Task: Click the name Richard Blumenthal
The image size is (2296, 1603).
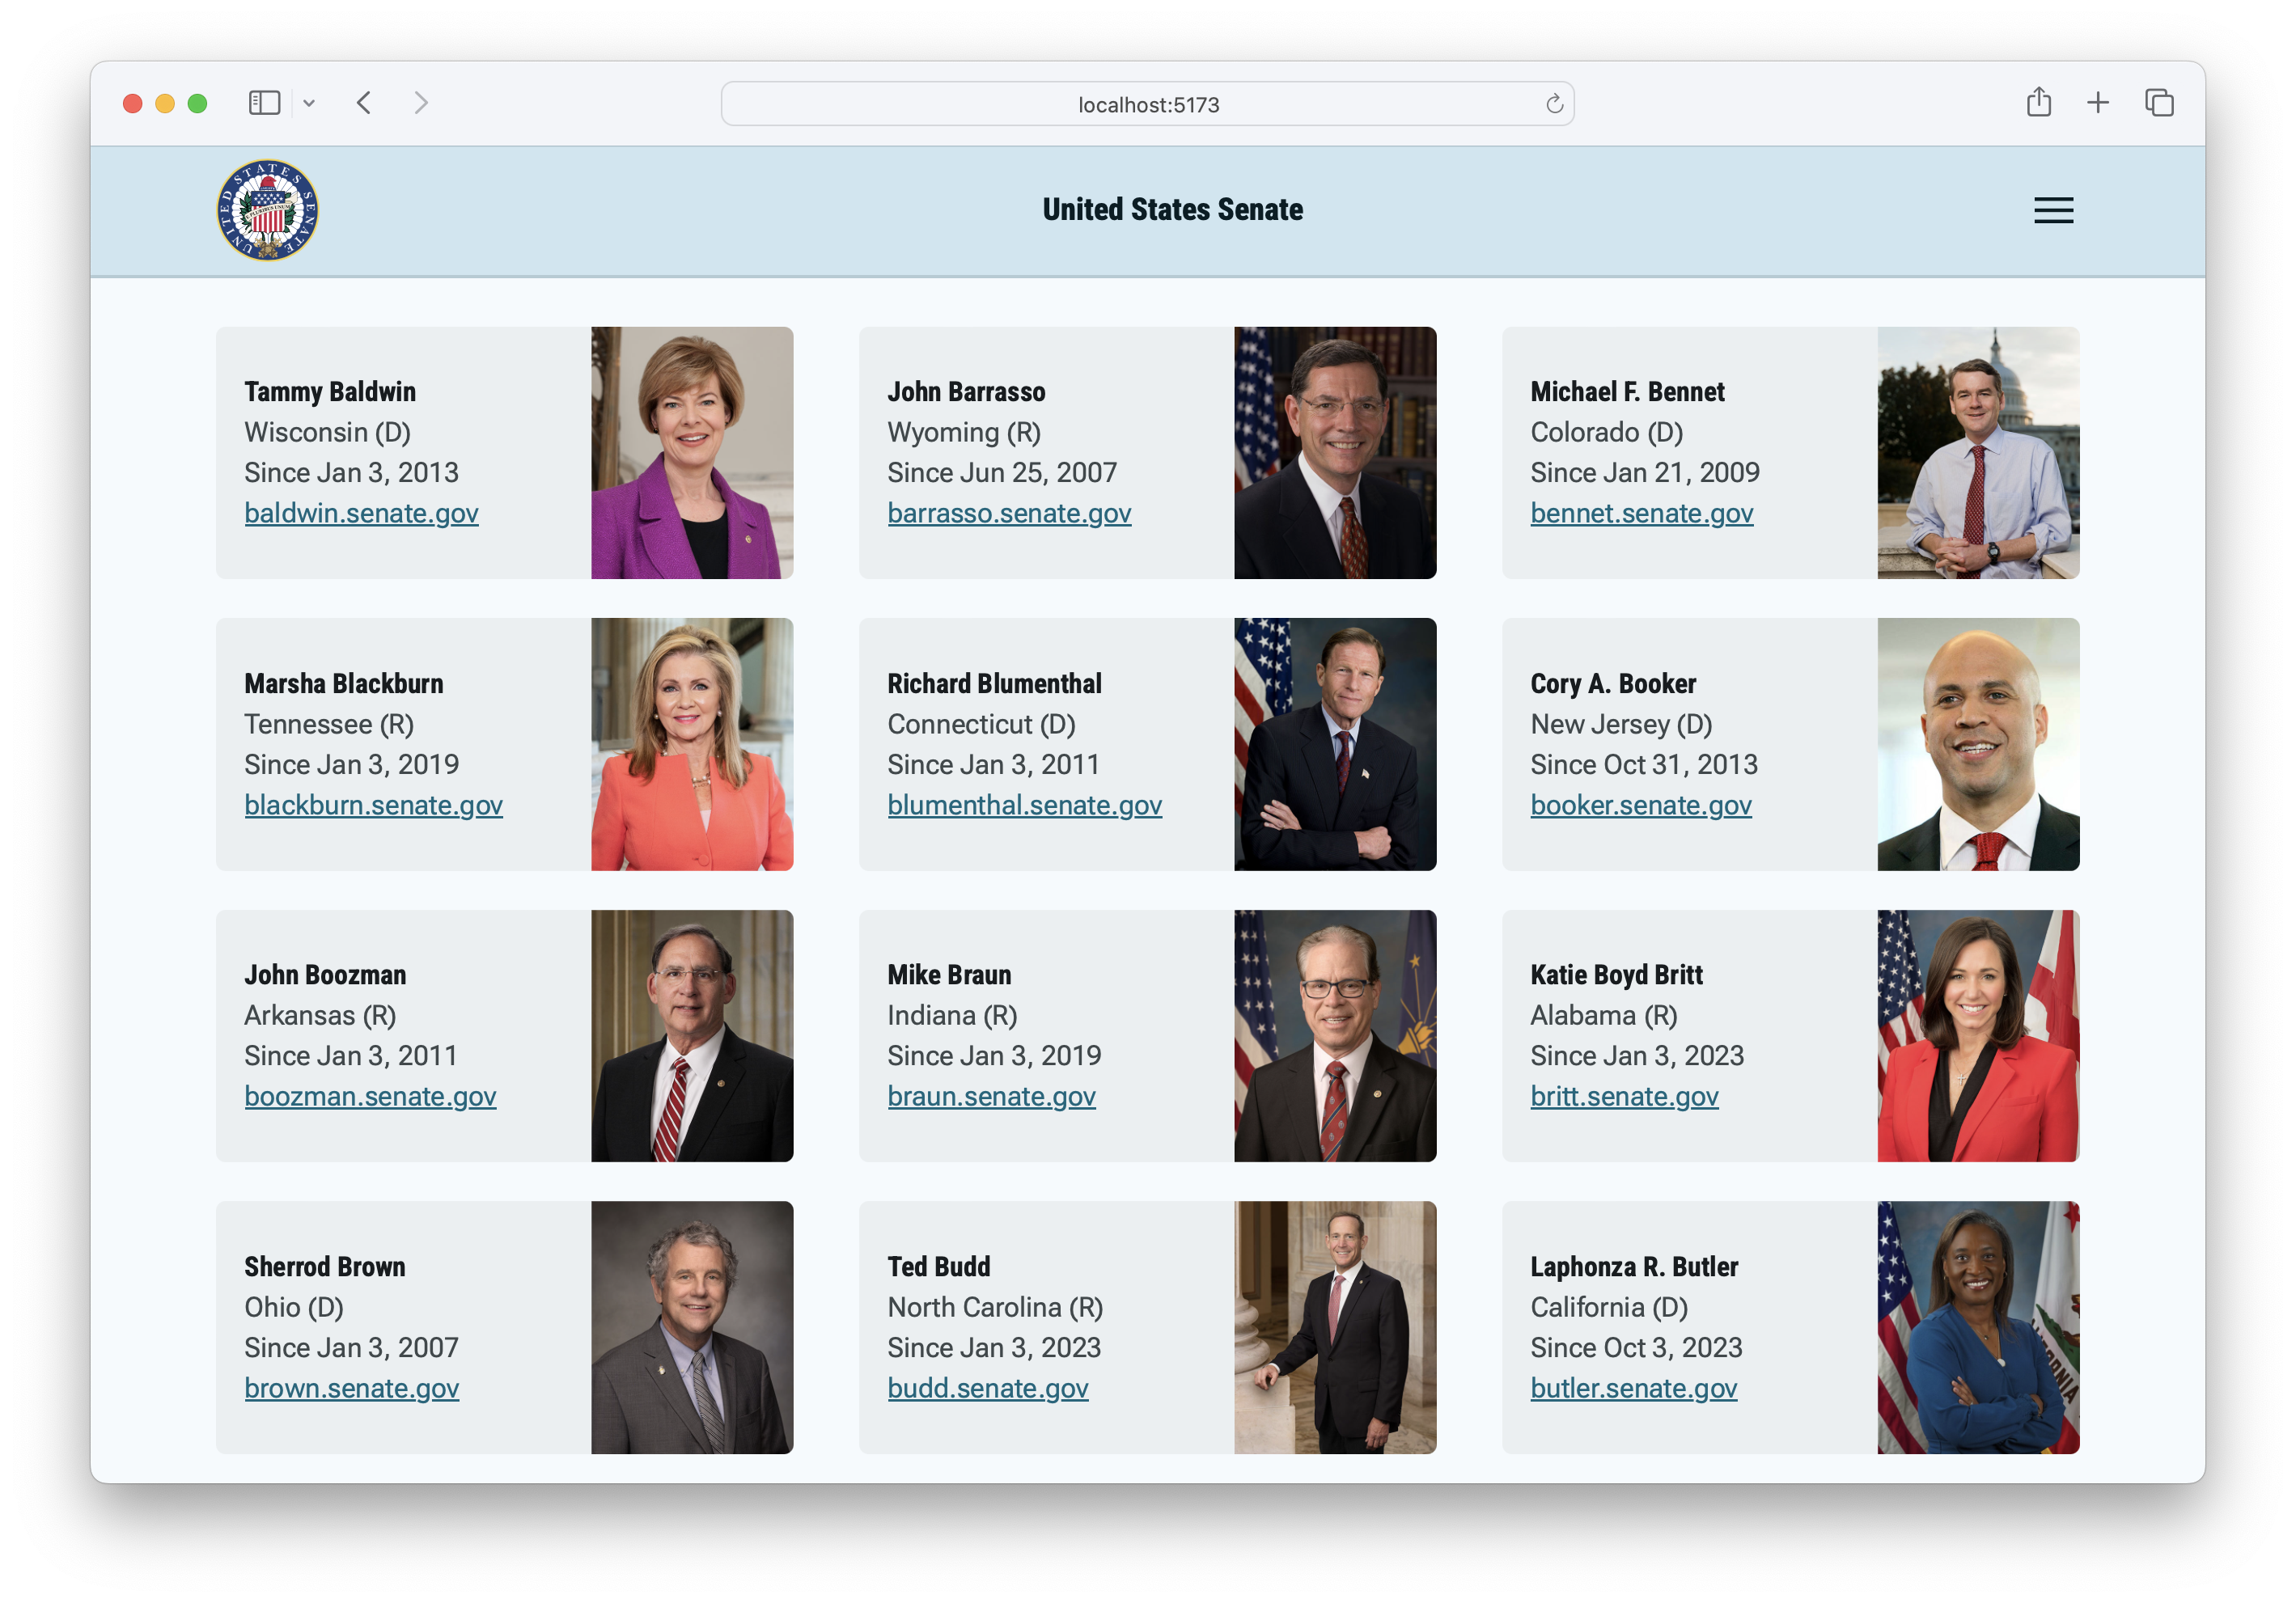Action: 994,683
